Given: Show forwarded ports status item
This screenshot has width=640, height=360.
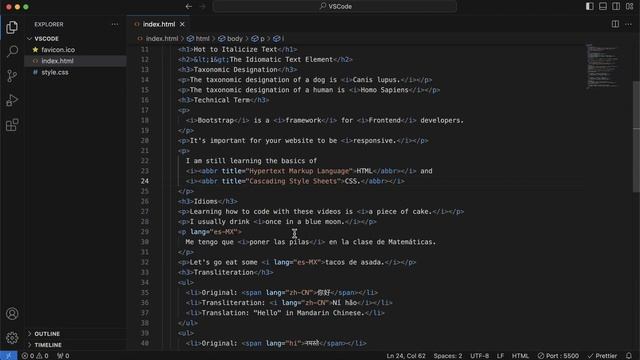Looking at the screenshot, I should tap(63, 356).
